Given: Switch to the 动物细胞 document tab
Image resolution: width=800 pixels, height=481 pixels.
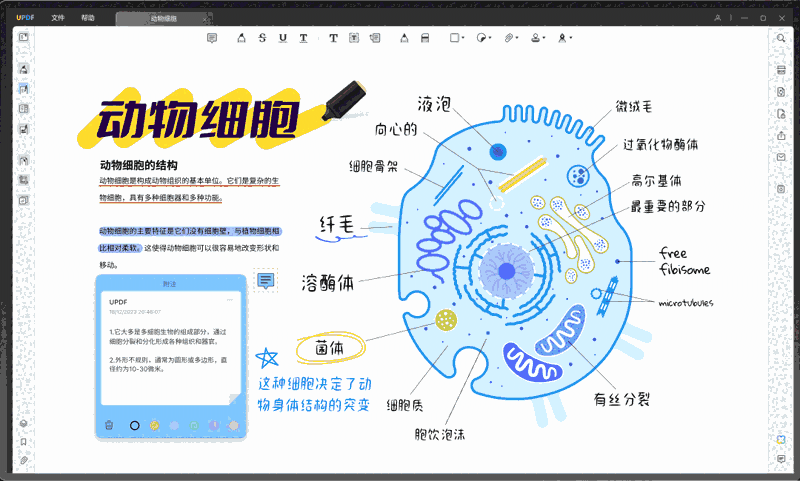Looking at the screenshot, I should click(x=163, y=19).
